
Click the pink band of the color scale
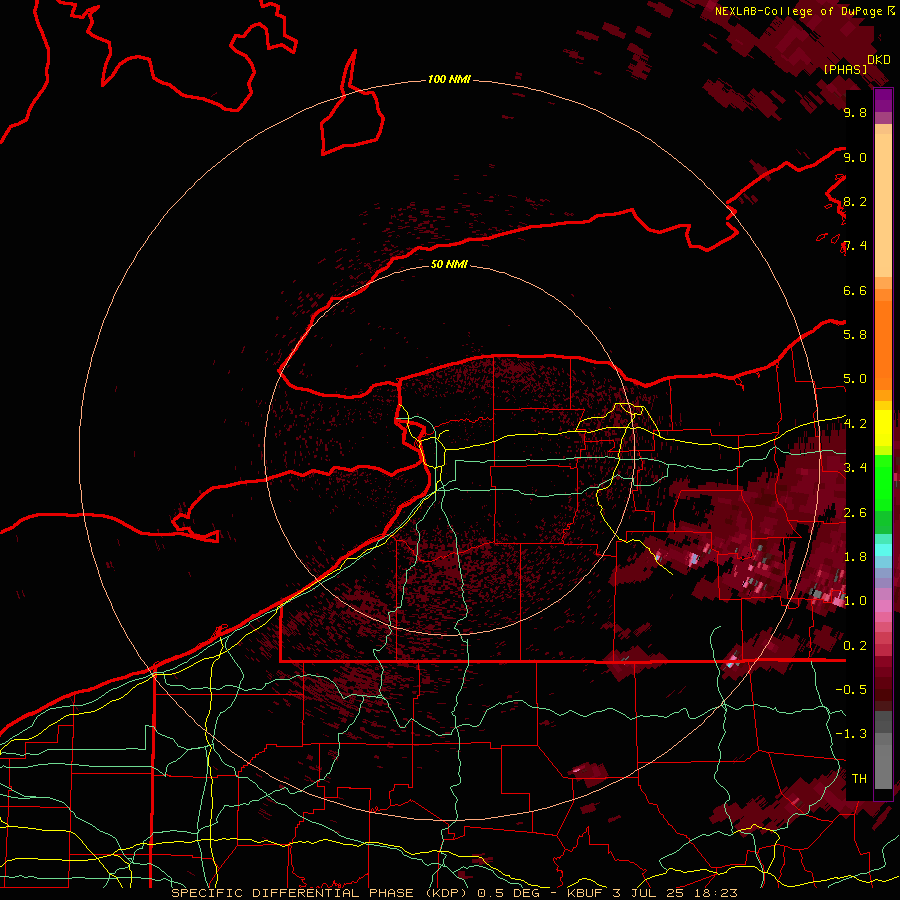pyautogui.click(x=883, y=606)
